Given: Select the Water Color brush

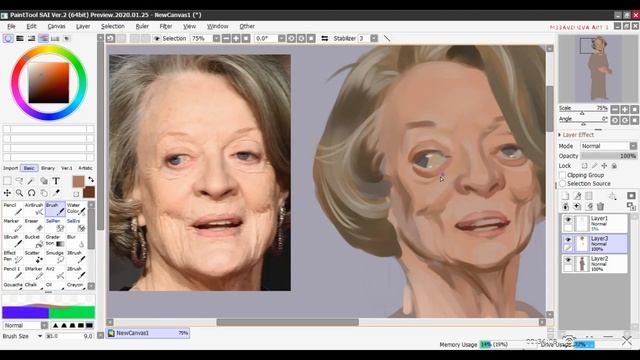Looking at the screenshot, I should tap(76, 209).
